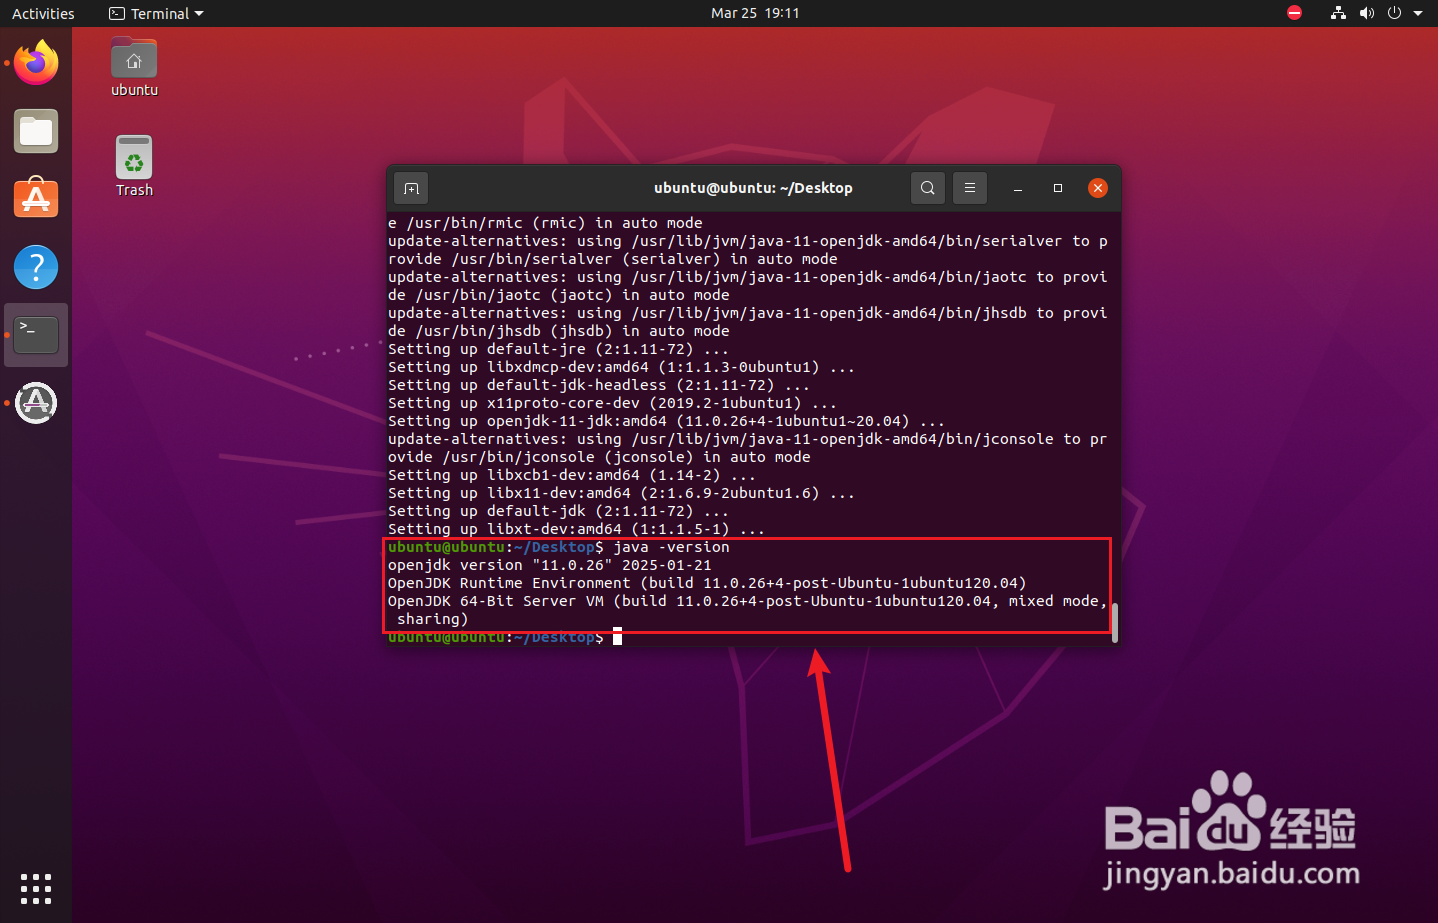1438x923 pixels.
Task: Click 'Setting up libx11-dev:amd64' line
Action: click(x=621, y=493)
